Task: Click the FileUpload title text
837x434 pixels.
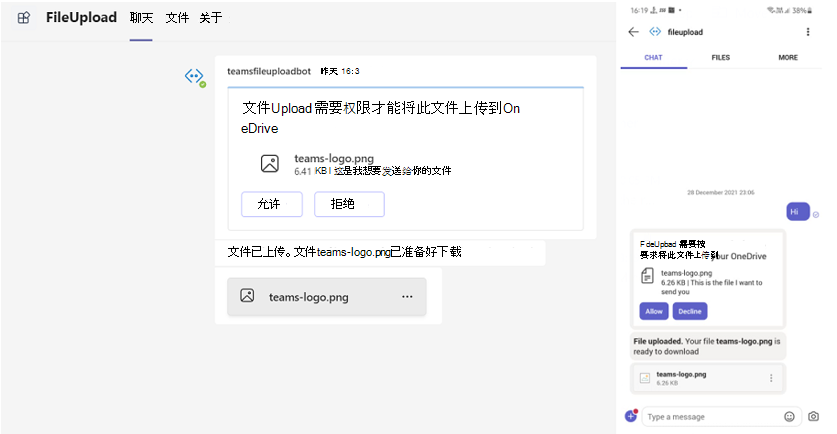Action: click(81, 18)
